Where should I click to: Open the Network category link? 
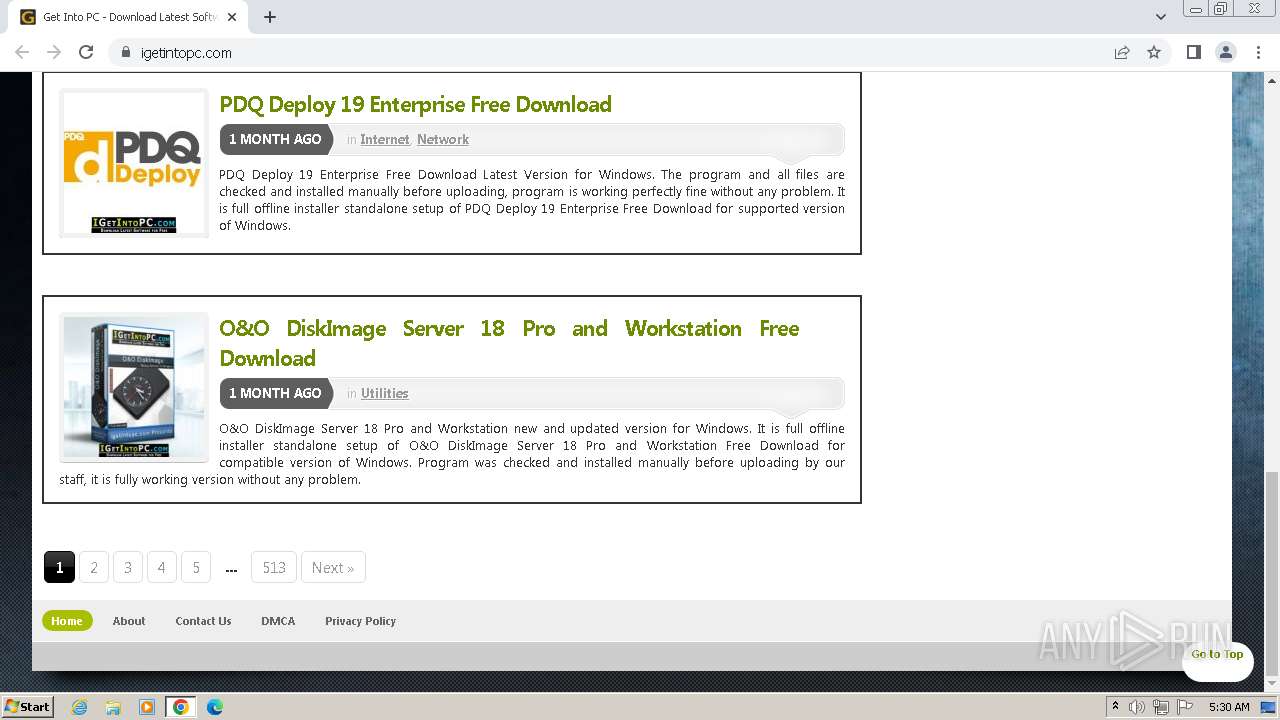point(443,140)
